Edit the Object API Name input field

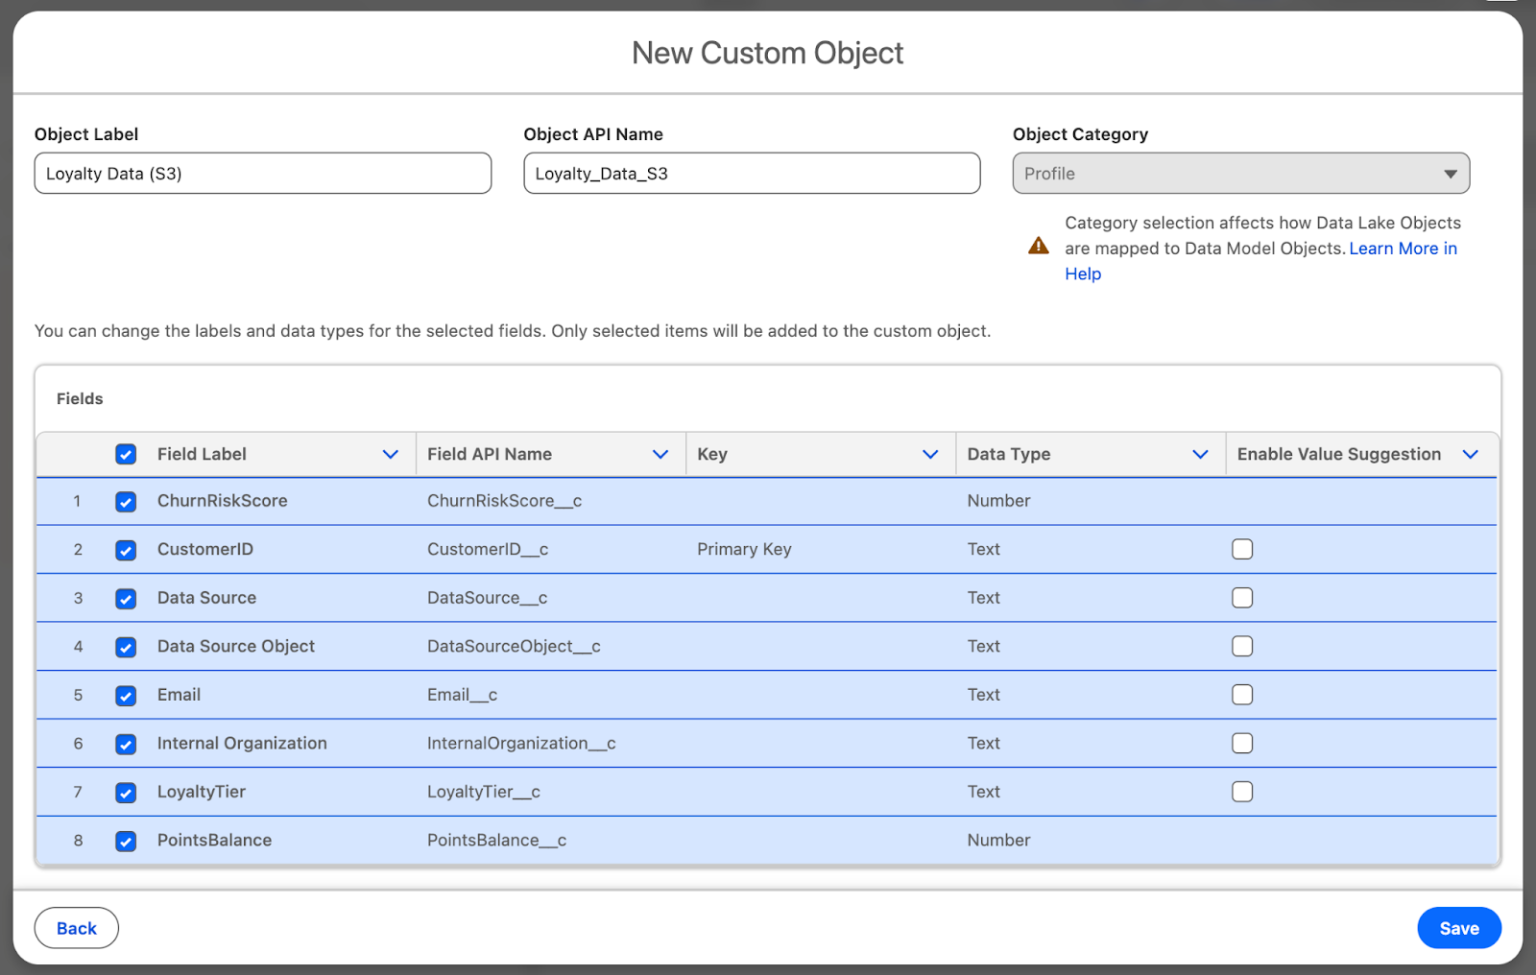coord(752,173)
